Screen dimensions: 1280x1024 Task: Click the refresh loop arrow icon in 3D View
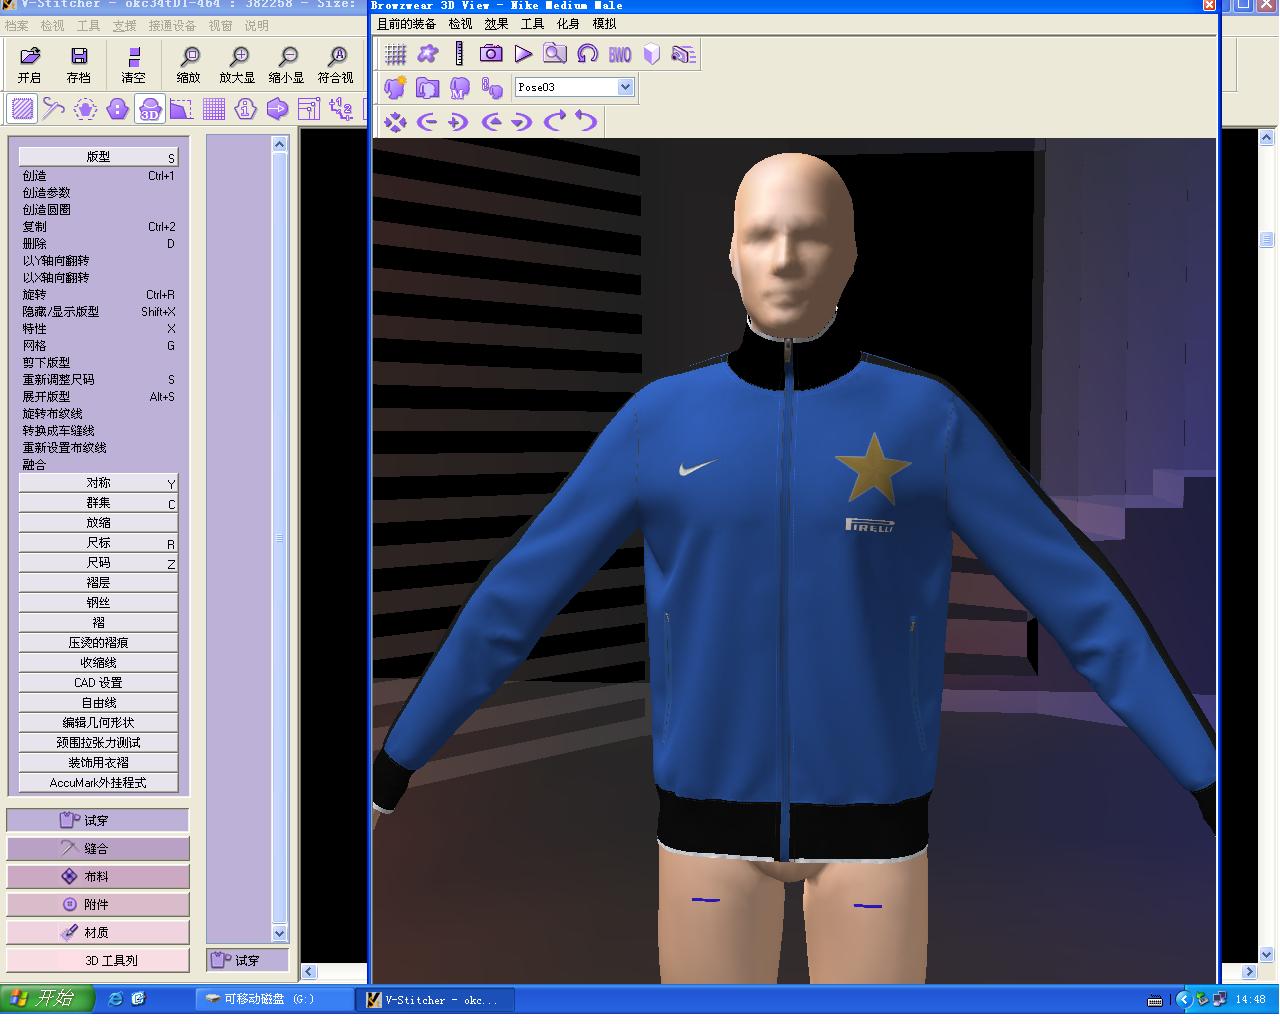pyautogui.click(x=587, y=54)
